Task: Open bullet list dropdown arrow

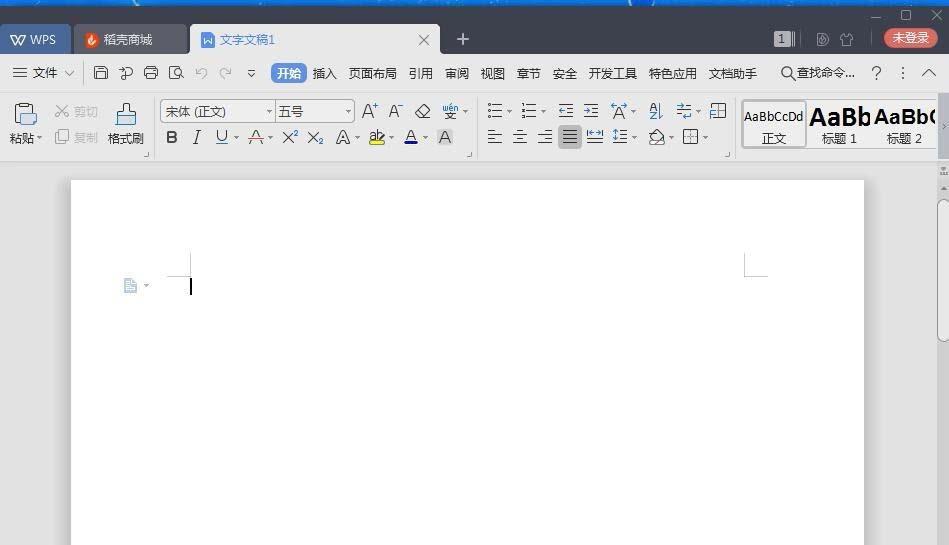Action: click(x=509, y=111)
